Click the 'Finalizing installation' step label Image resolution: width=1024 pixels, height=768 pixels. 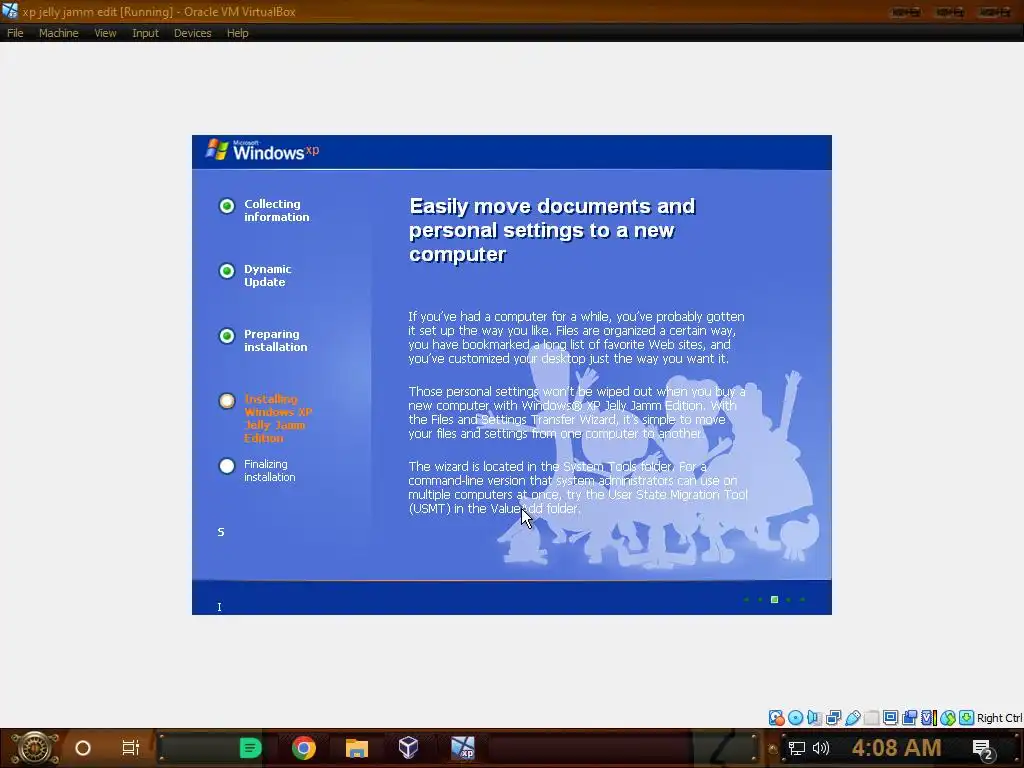click(x=270, y=471)
